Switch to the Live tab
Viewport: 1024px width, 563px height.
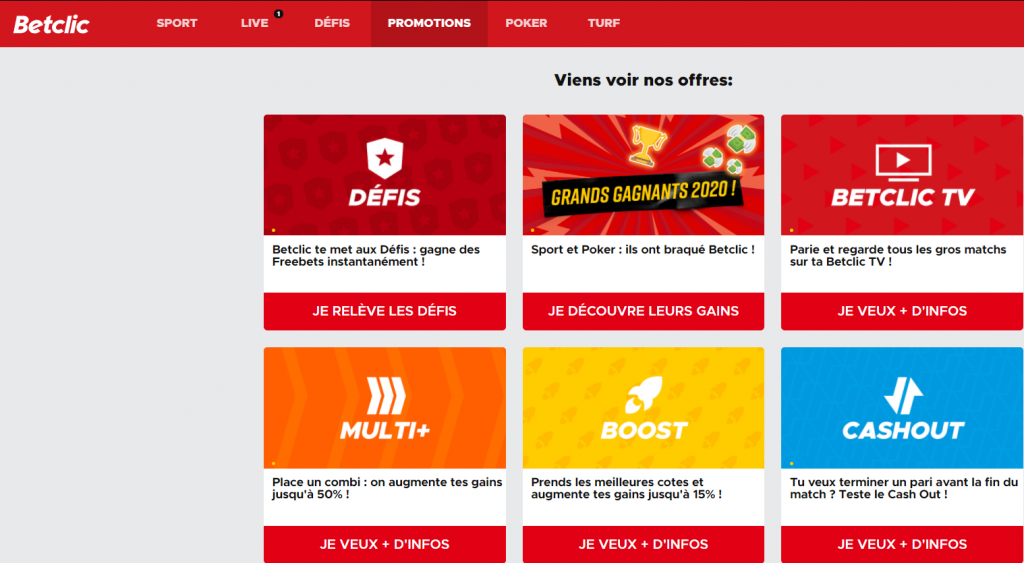(255, 24)
